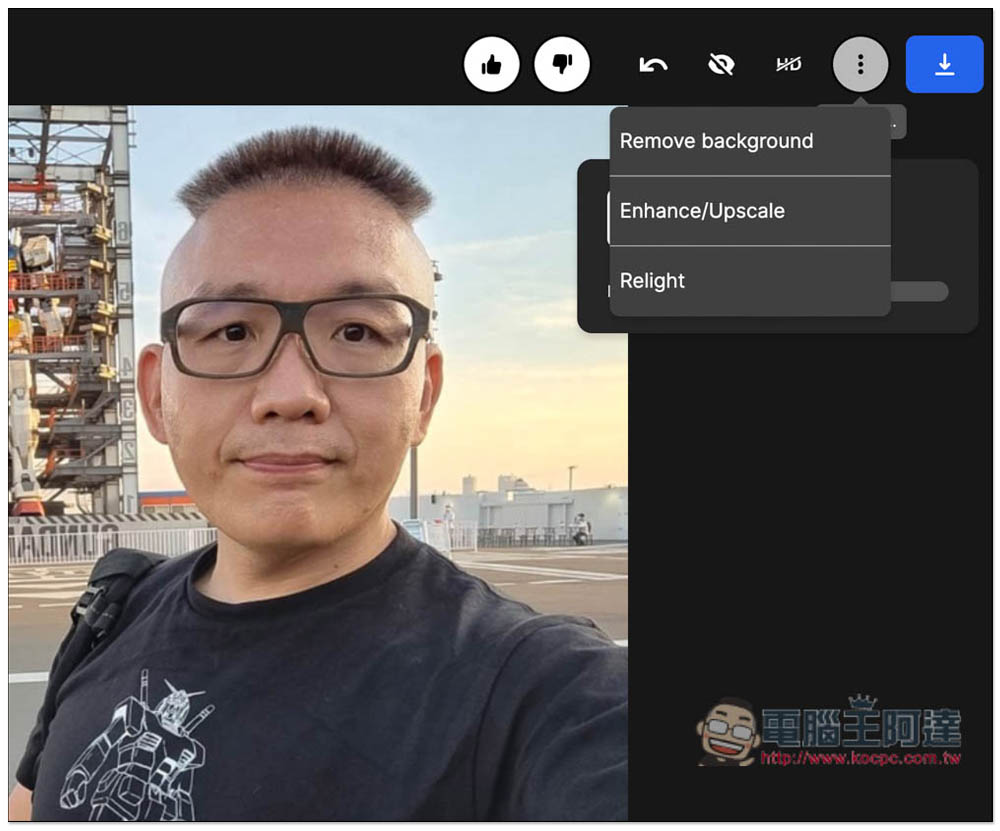This screenshot has width=1000, height=831.
Task: Click the Gundam scaffolding tower in the photo
Action: coord(70,300)
